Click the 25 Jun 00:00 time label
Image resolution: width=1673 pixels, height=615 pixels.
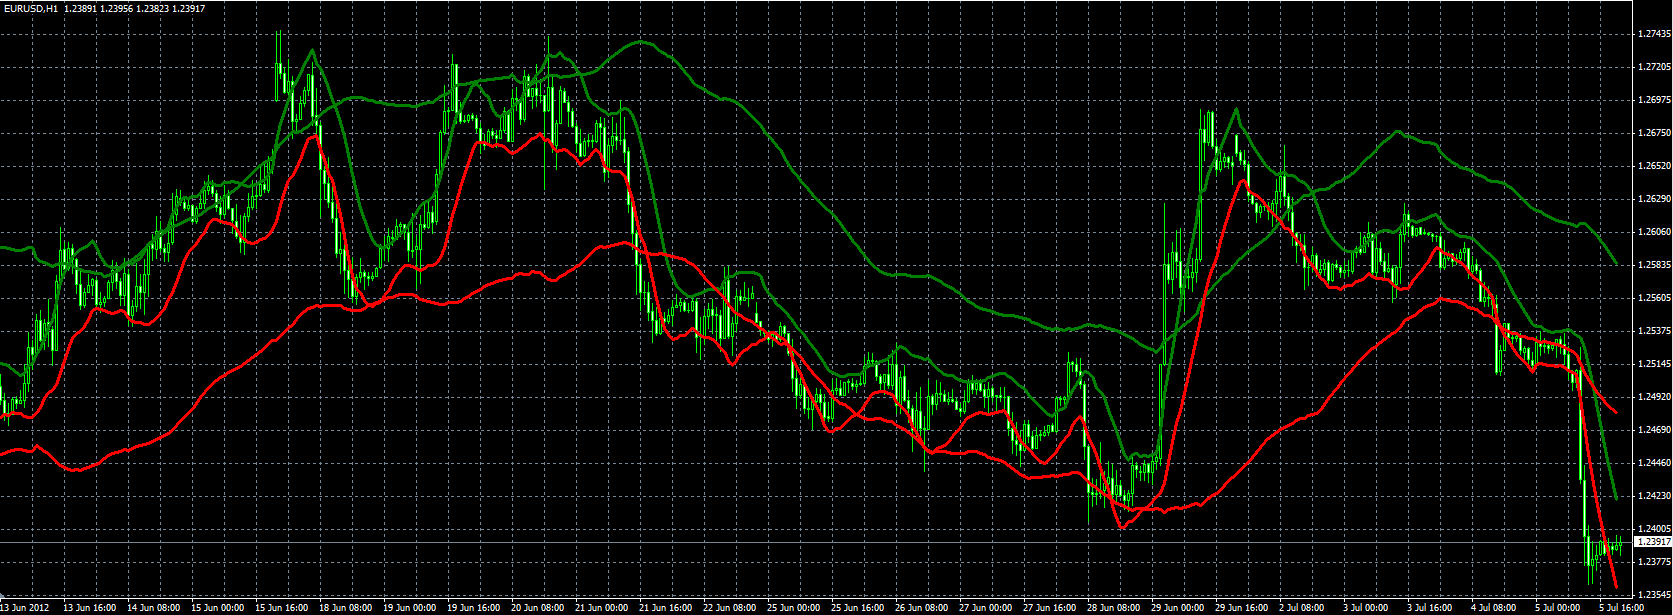793,608
